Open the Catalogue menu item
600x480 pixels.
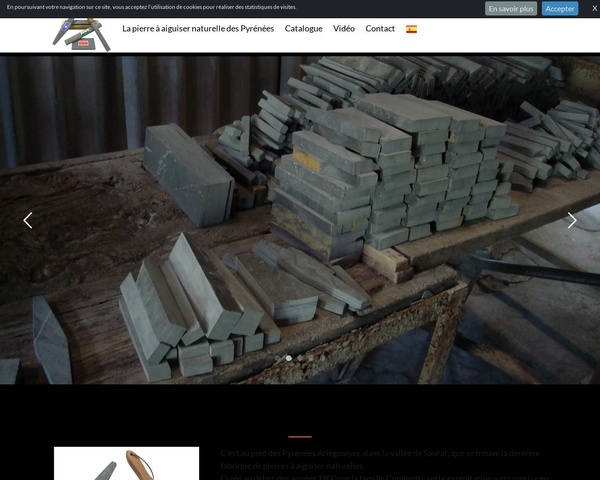pos(303,29)
